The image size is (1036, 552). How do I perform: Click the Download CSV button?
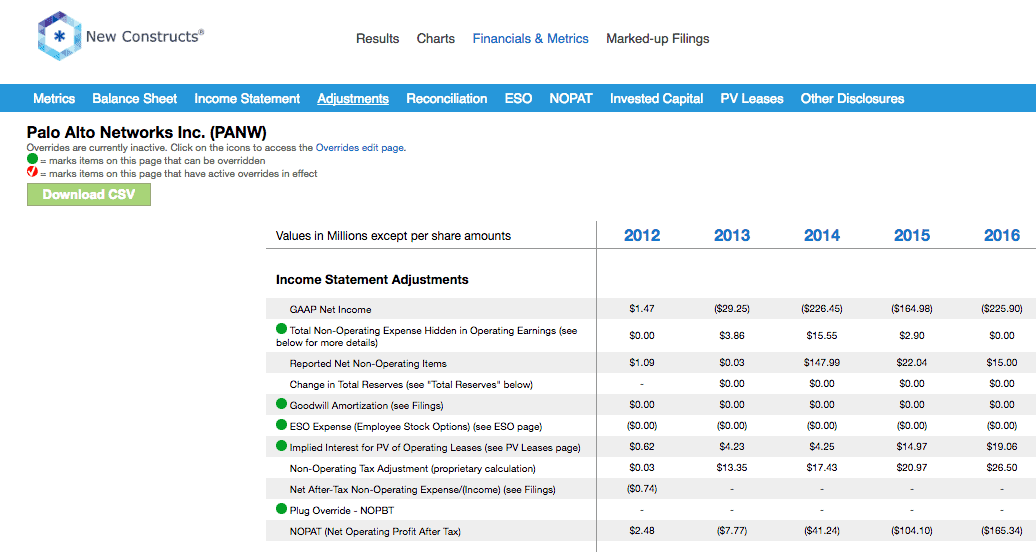pos(89,194)
